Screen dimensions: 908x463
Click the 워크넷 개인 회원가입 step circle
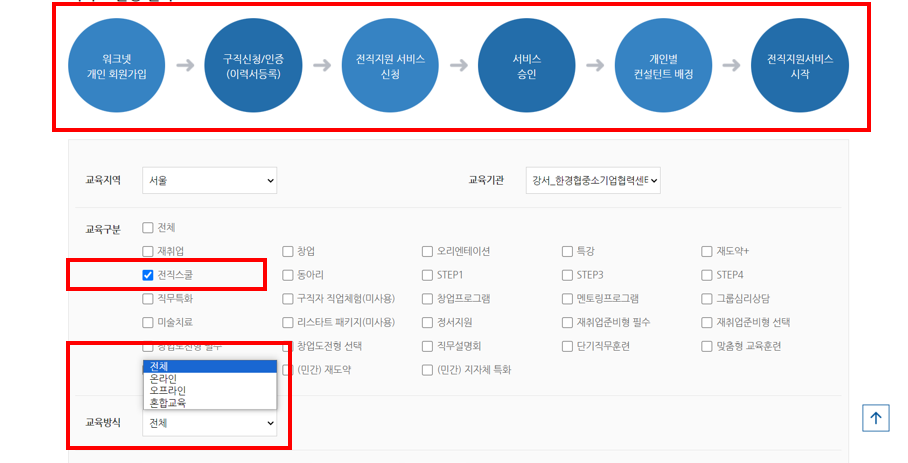click(x=116, y=65)
